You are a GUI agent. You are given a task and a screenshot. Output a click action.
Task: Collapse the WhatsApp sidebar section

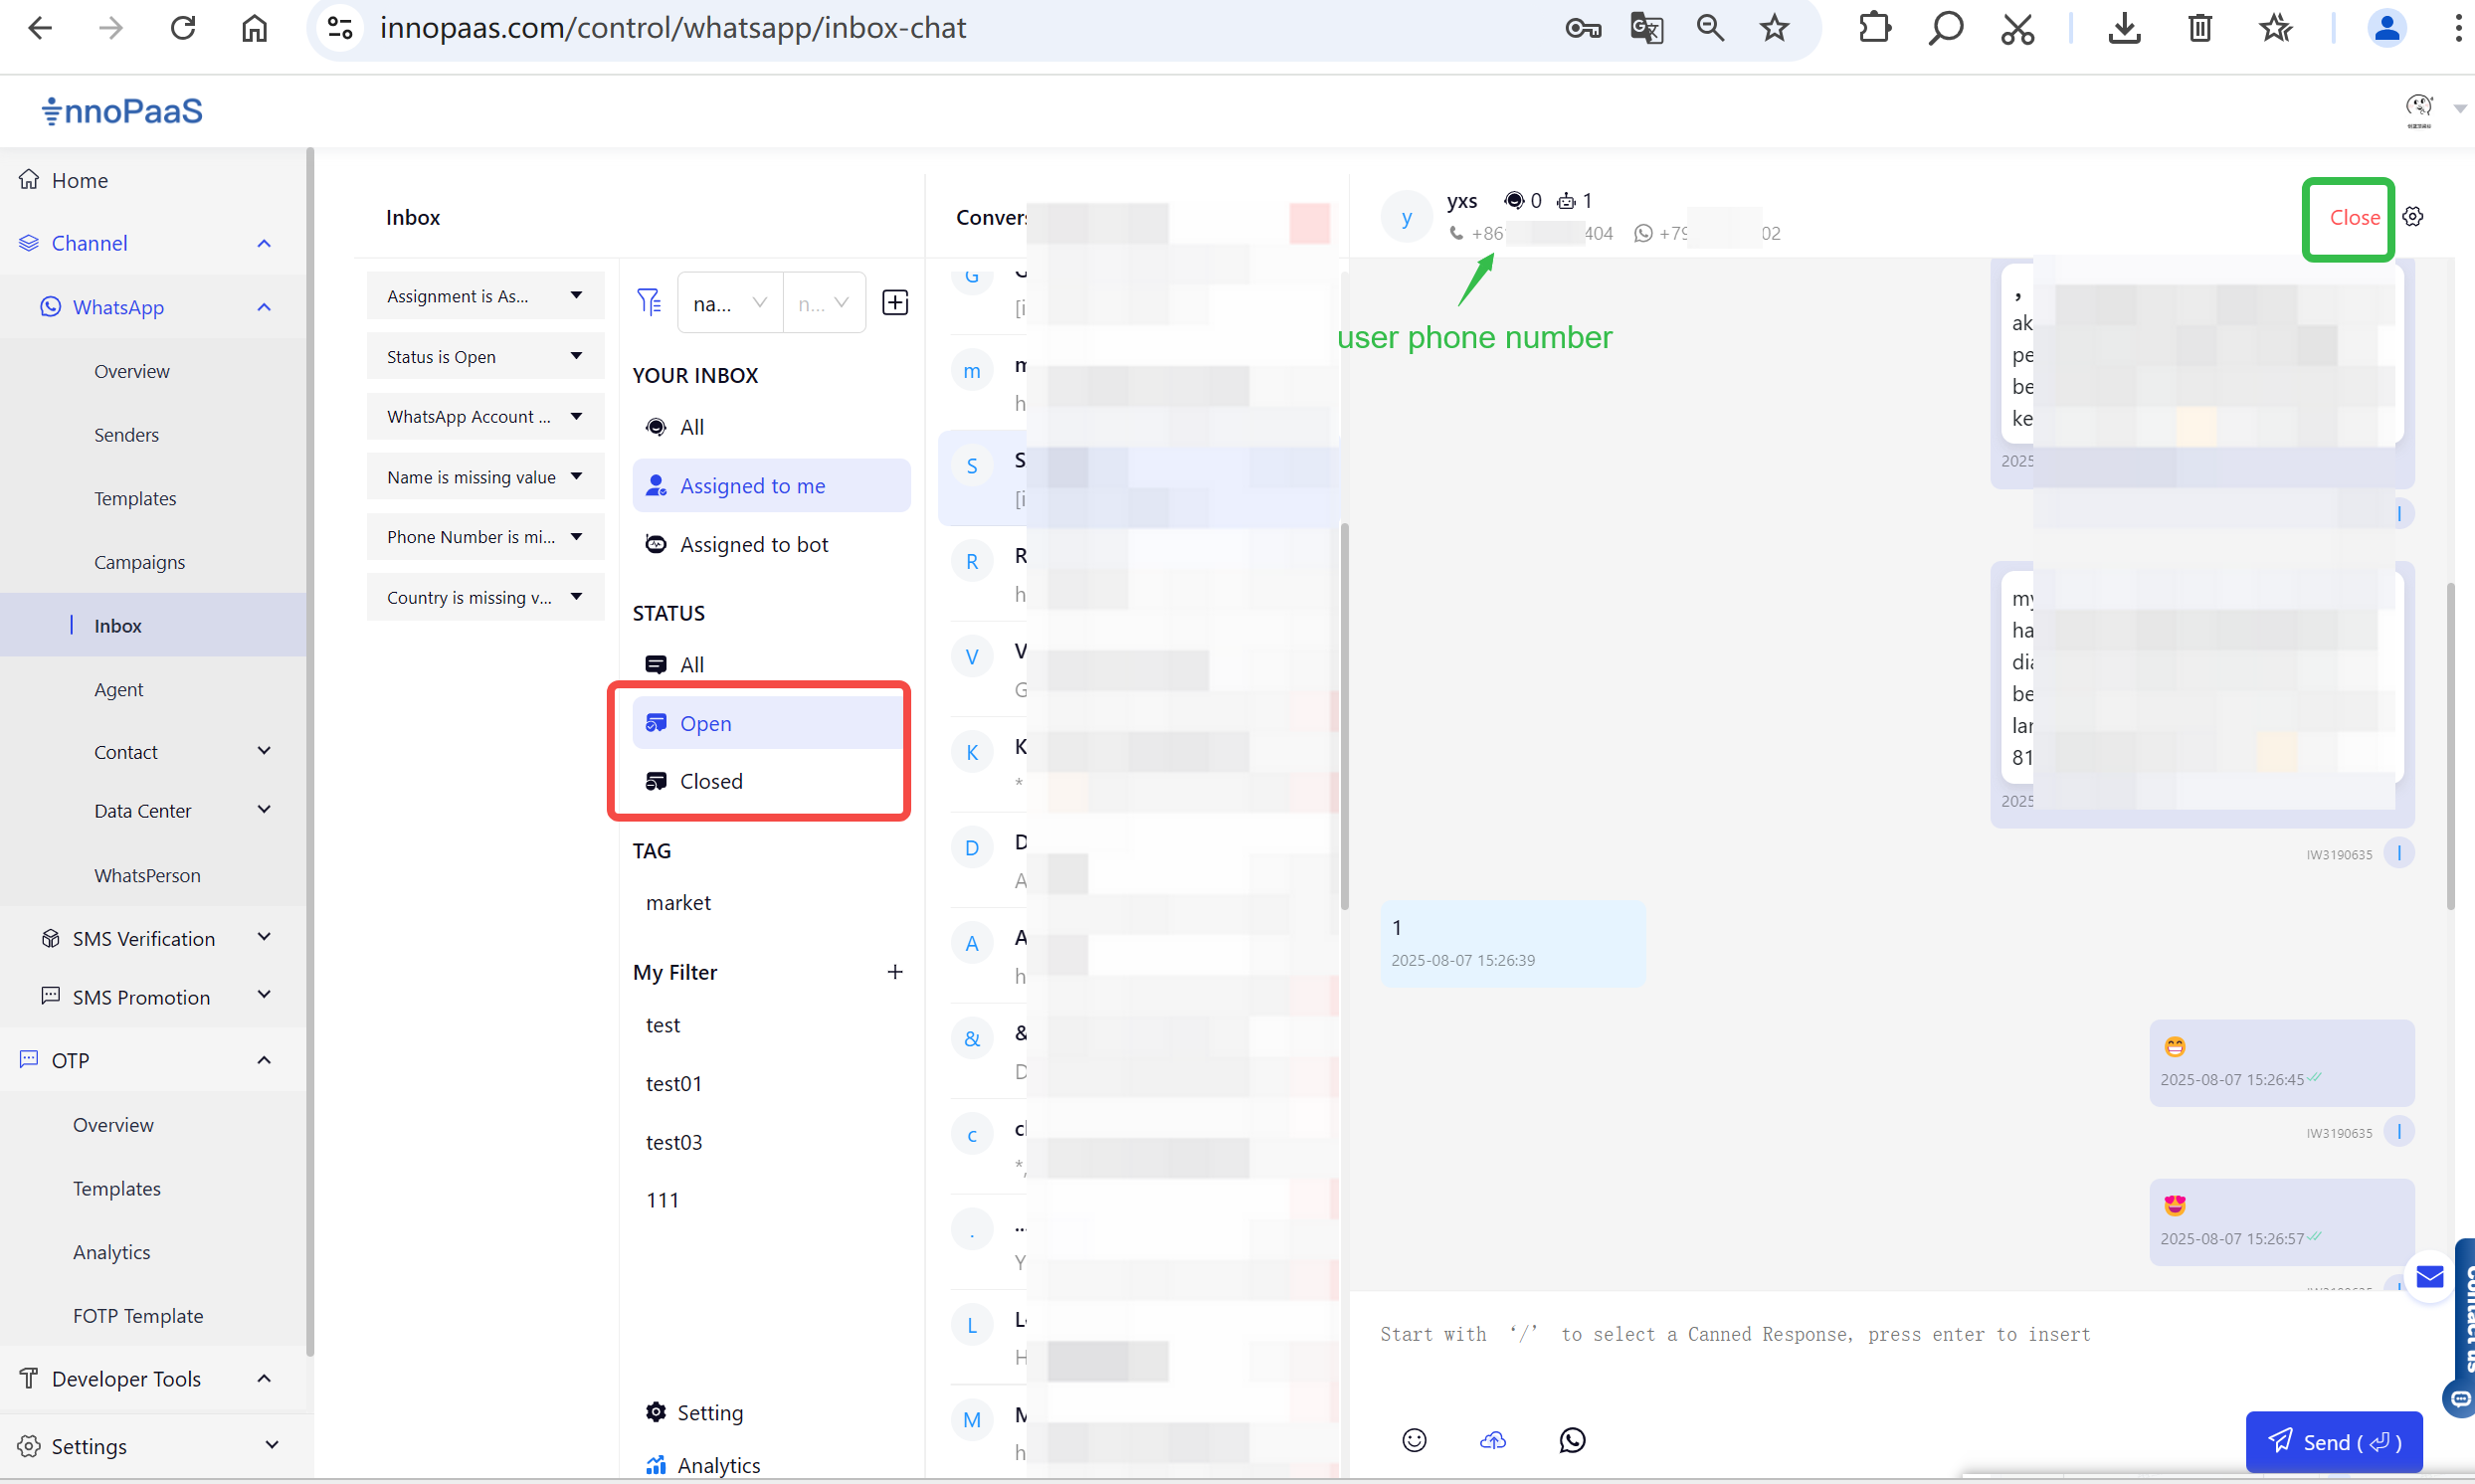[x=264, y=307]
